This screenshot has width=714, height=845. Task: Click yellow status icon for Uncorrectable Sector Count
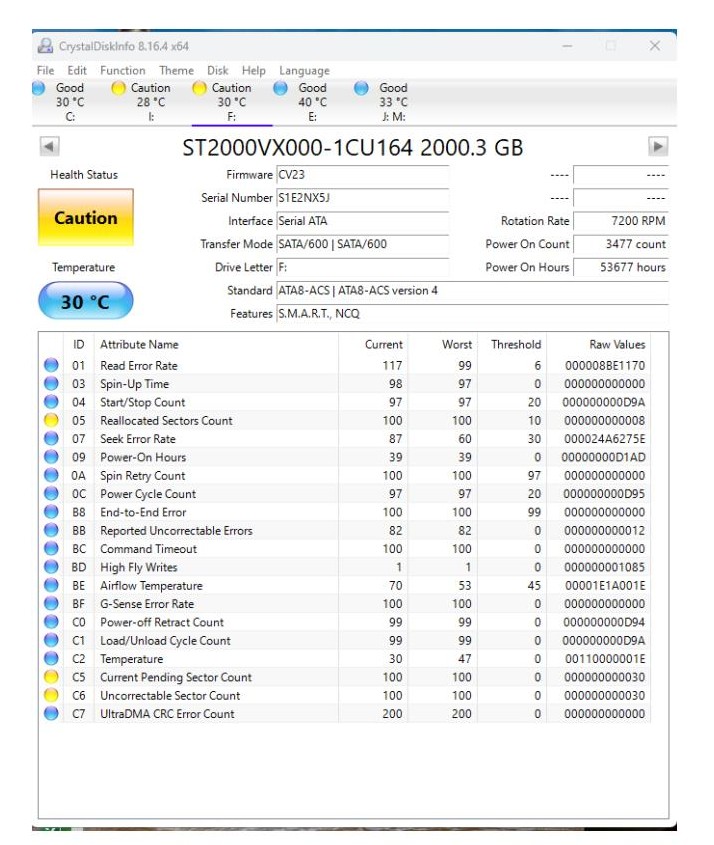click(x=51, y=695)
